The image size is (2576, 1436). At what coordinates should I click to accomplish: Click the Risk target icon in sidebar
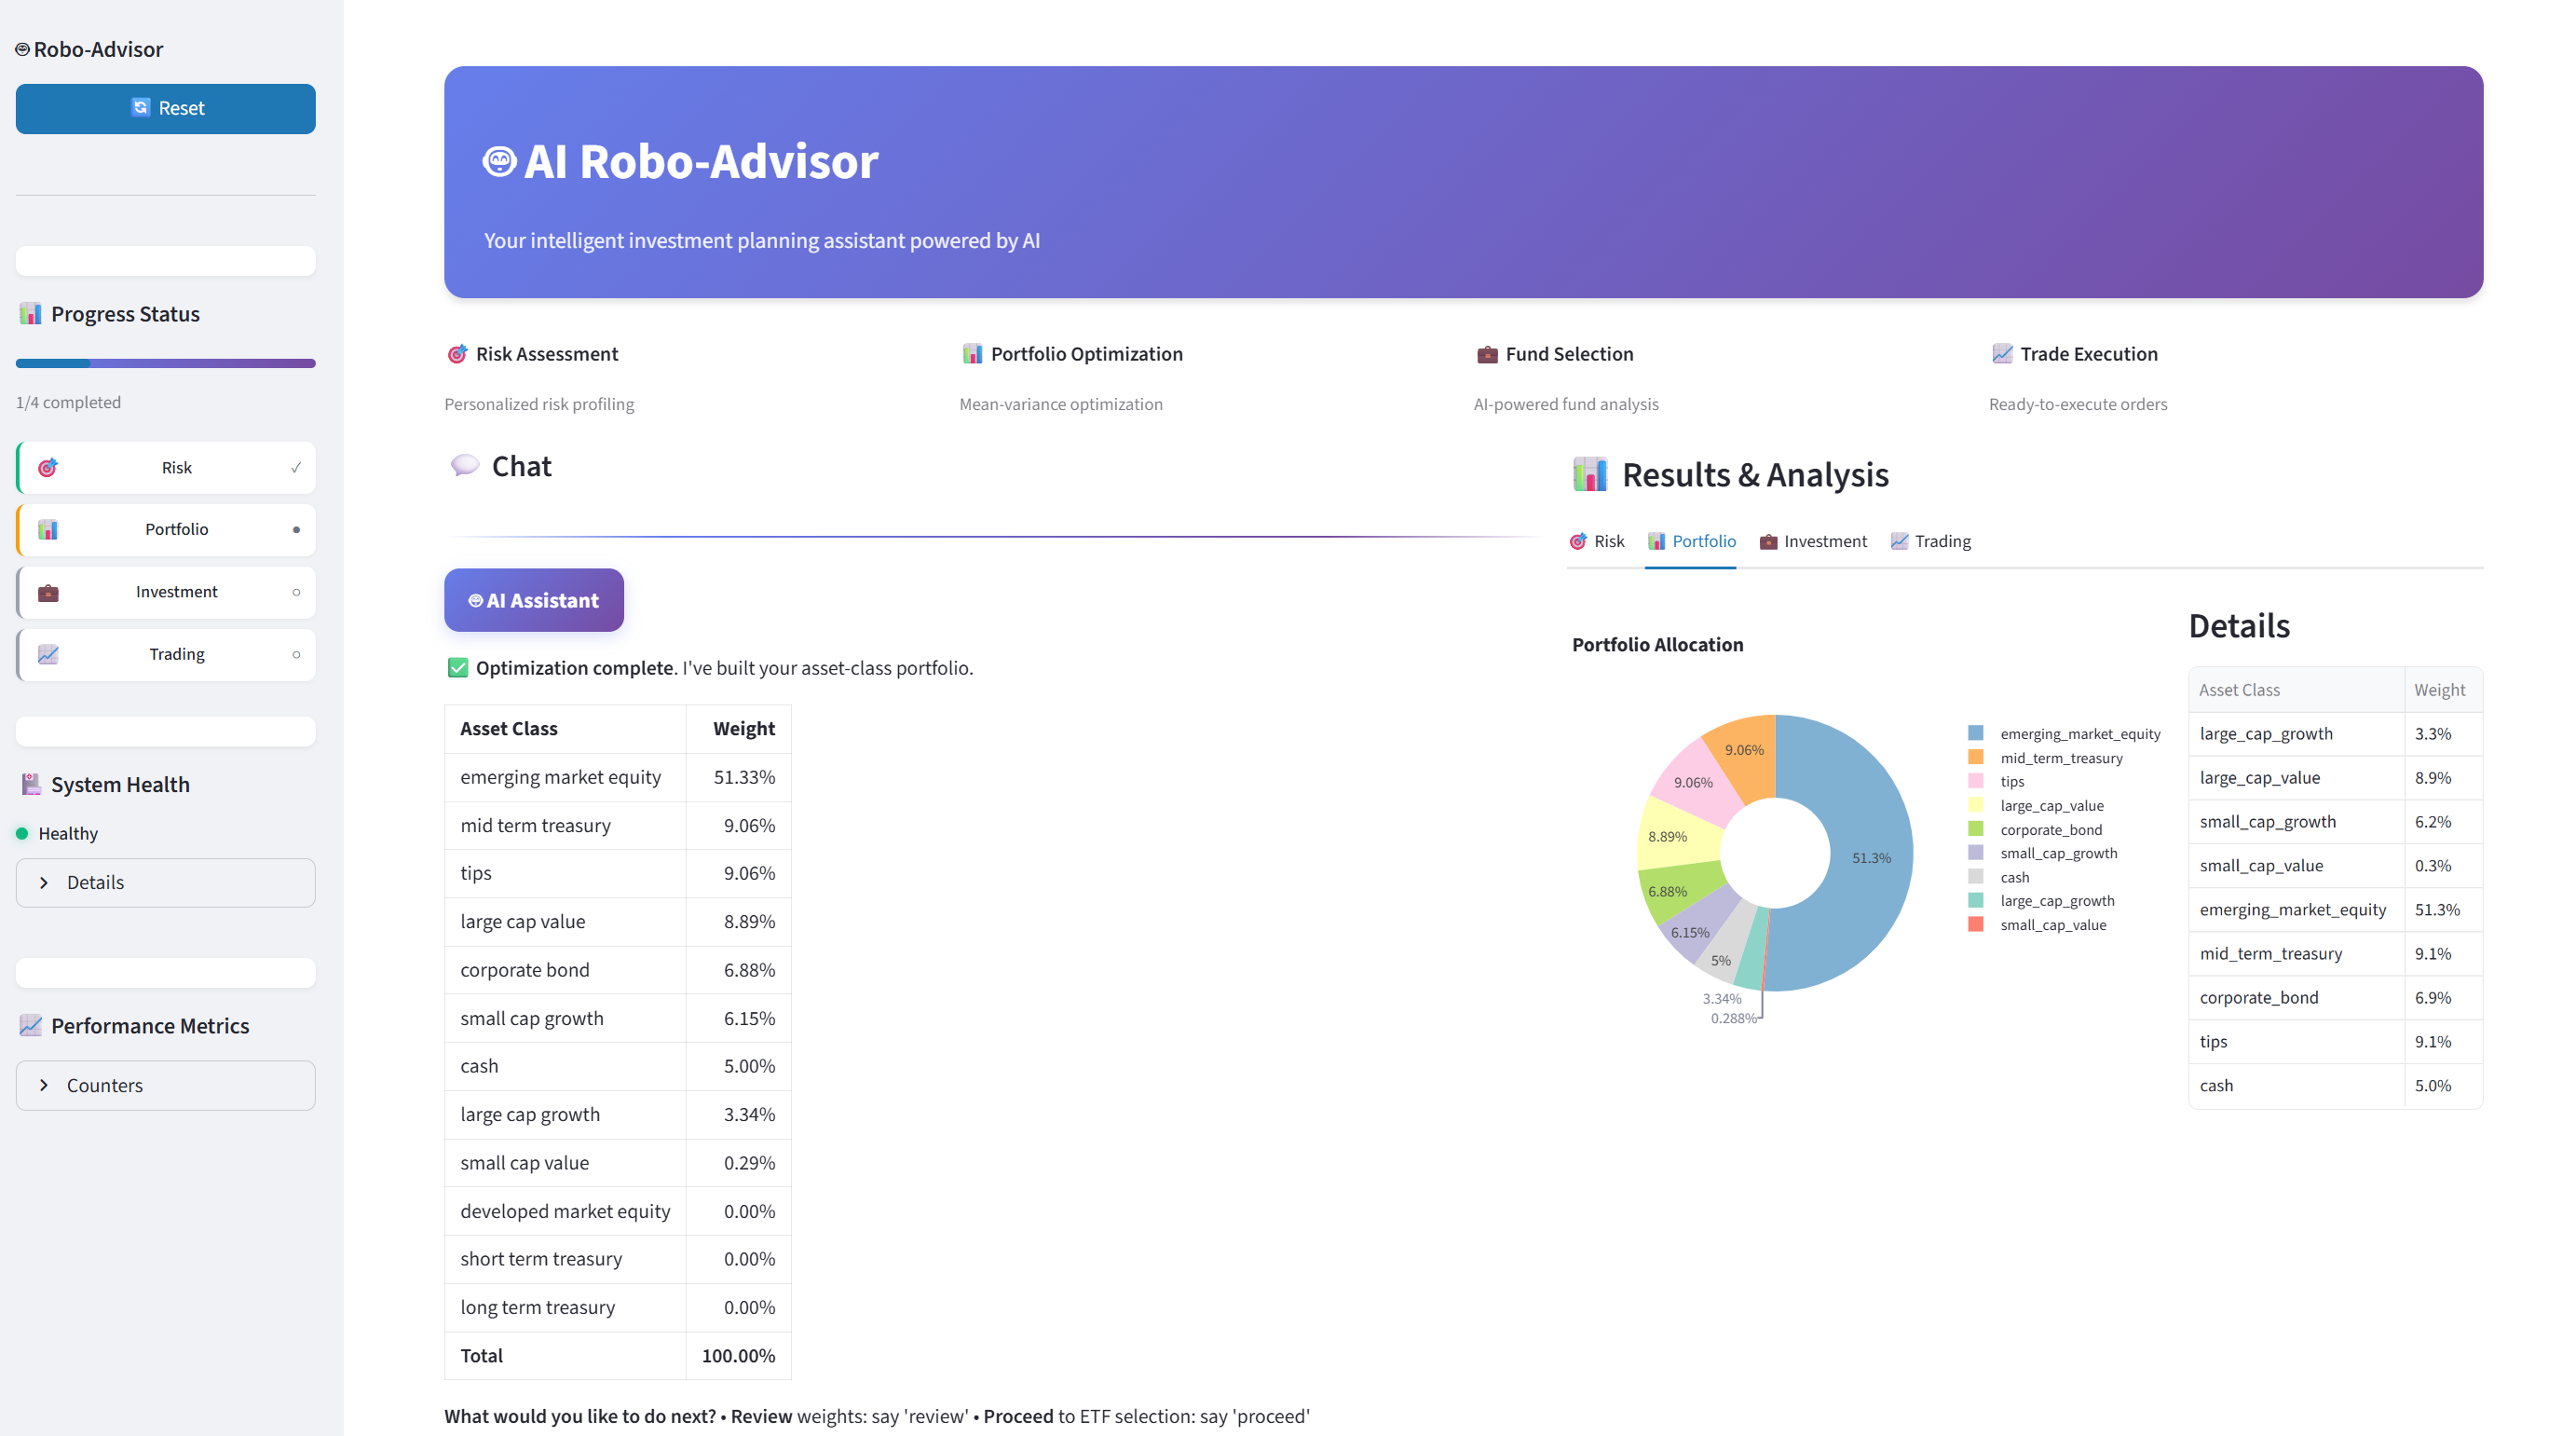tap(48, 468)
